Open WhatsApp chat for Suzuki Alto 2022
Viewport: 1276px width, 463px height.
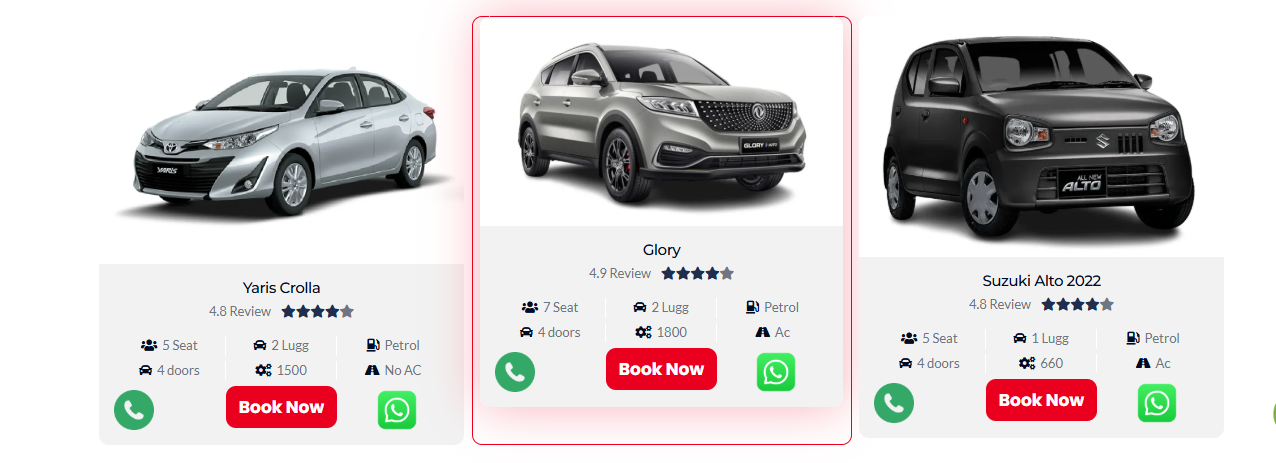(x=1157, y=403)
